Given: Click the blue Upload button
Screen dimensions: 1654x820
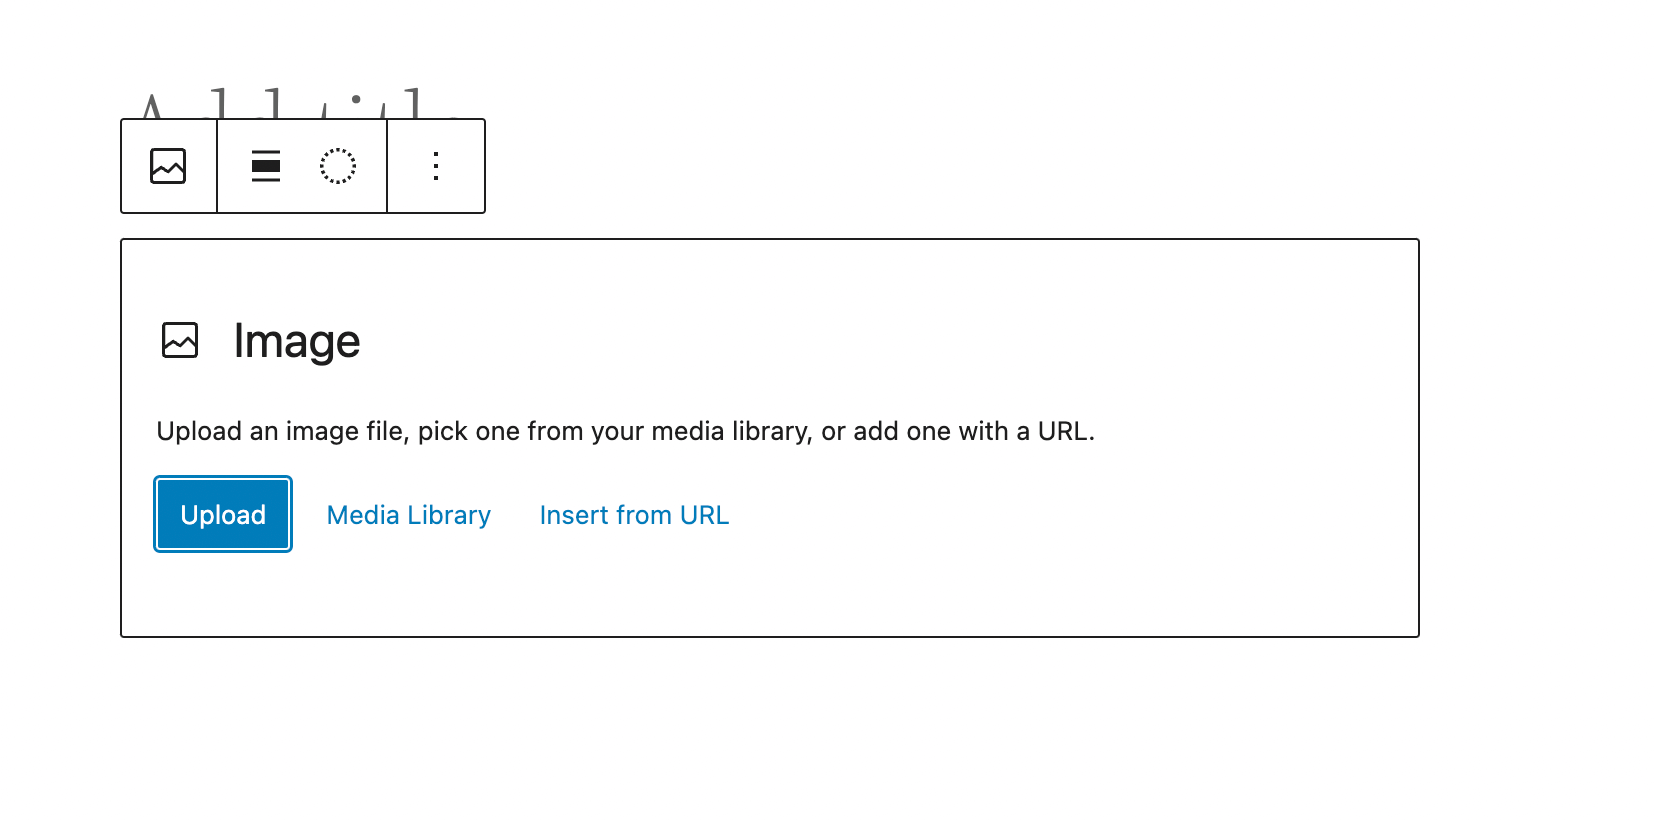Looking at the screenshot, I should pos(223,514).
